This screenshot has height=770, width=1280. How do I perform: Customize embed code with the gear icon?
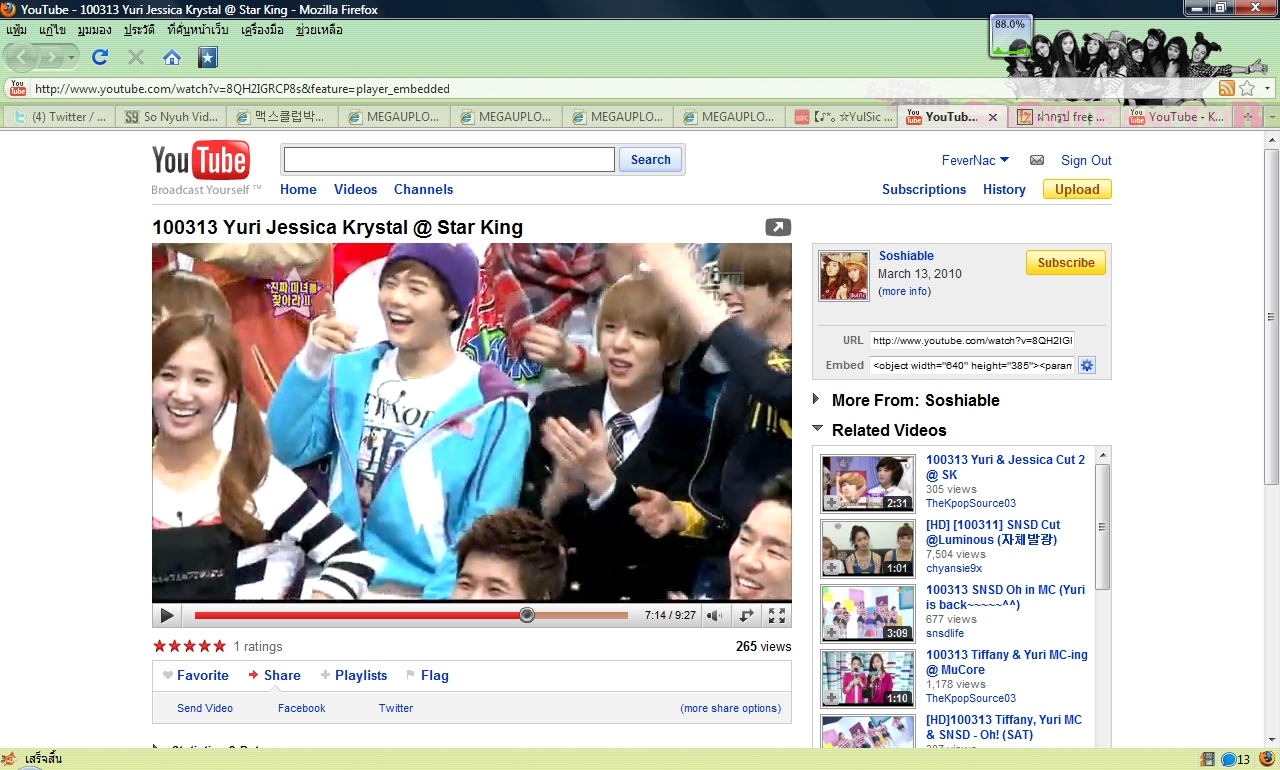[x=1087, y=365]
